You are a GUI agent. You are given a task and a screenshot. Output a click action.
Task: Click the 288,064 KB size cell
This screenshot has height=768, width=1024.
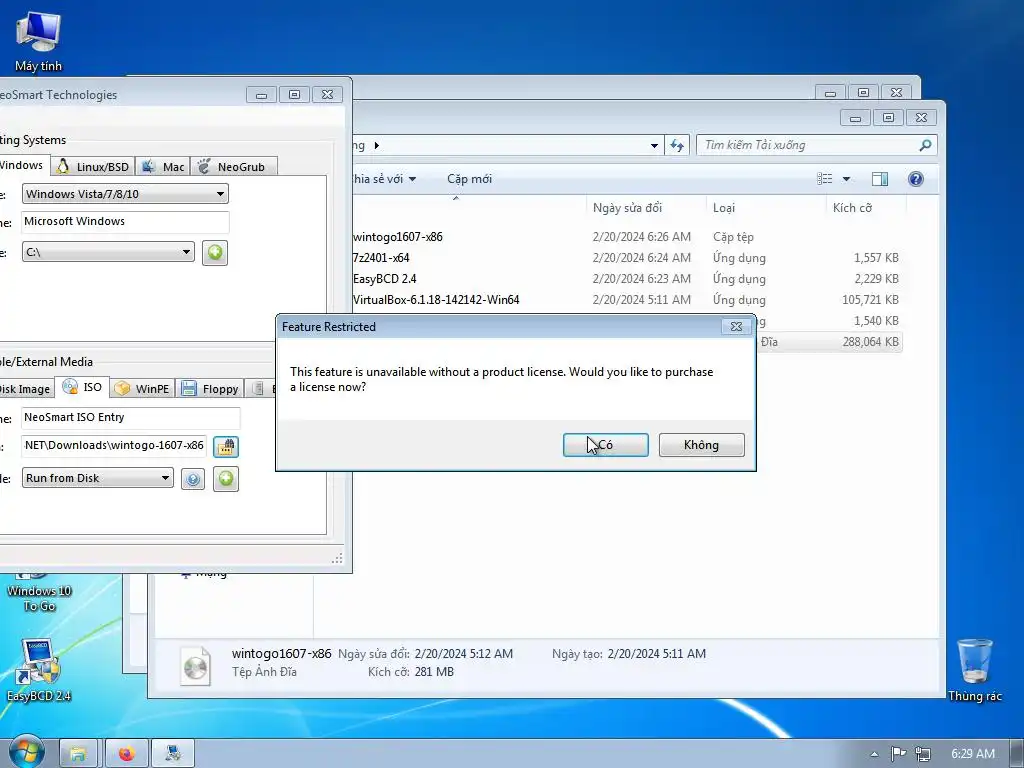(x=870, y=342)
